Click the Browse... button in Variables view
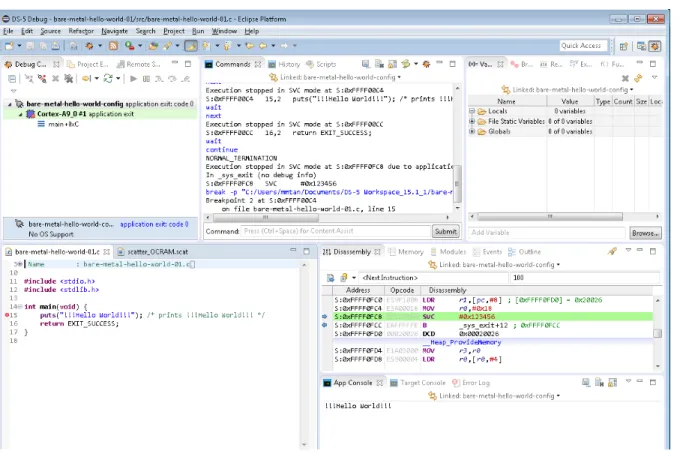Image resolution: width=683 pixels, height=469 pixels. (645, 233)
